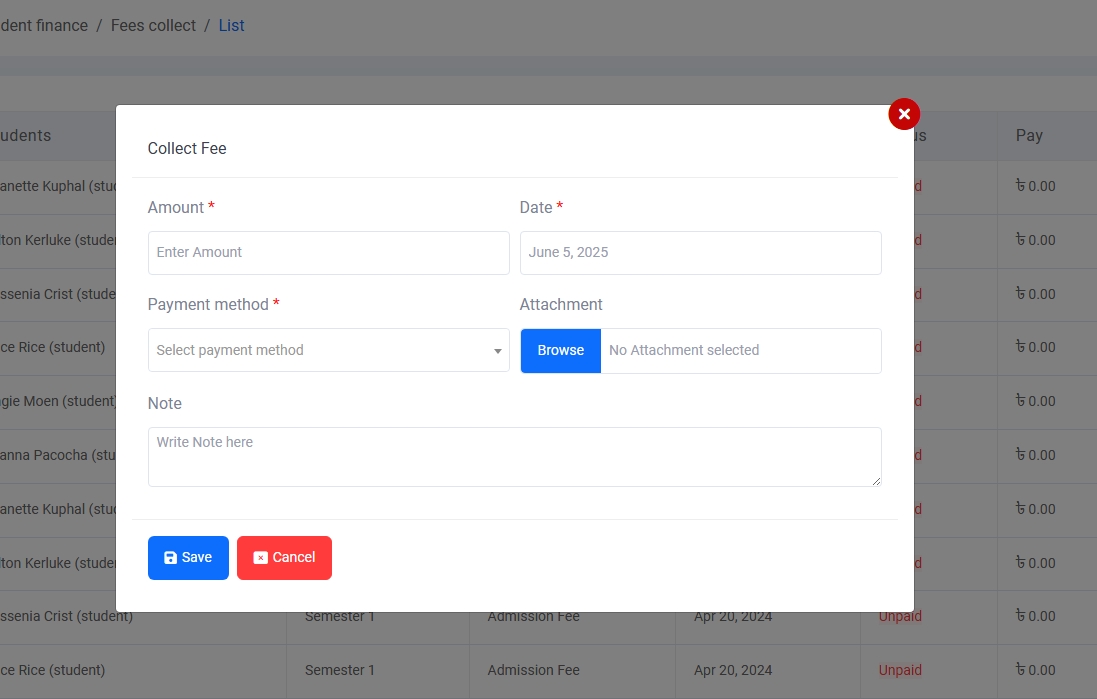
Task: Click the dropdown caret on Select payment method
Action: (497, 351)
